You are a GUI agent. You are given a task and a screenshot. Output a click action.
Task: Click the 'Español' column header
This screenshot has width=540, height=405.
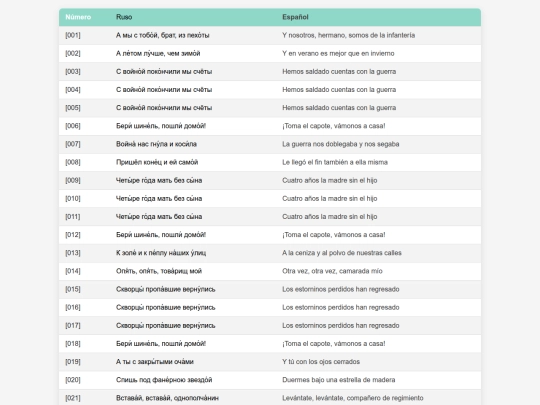(x=295, y=17)
